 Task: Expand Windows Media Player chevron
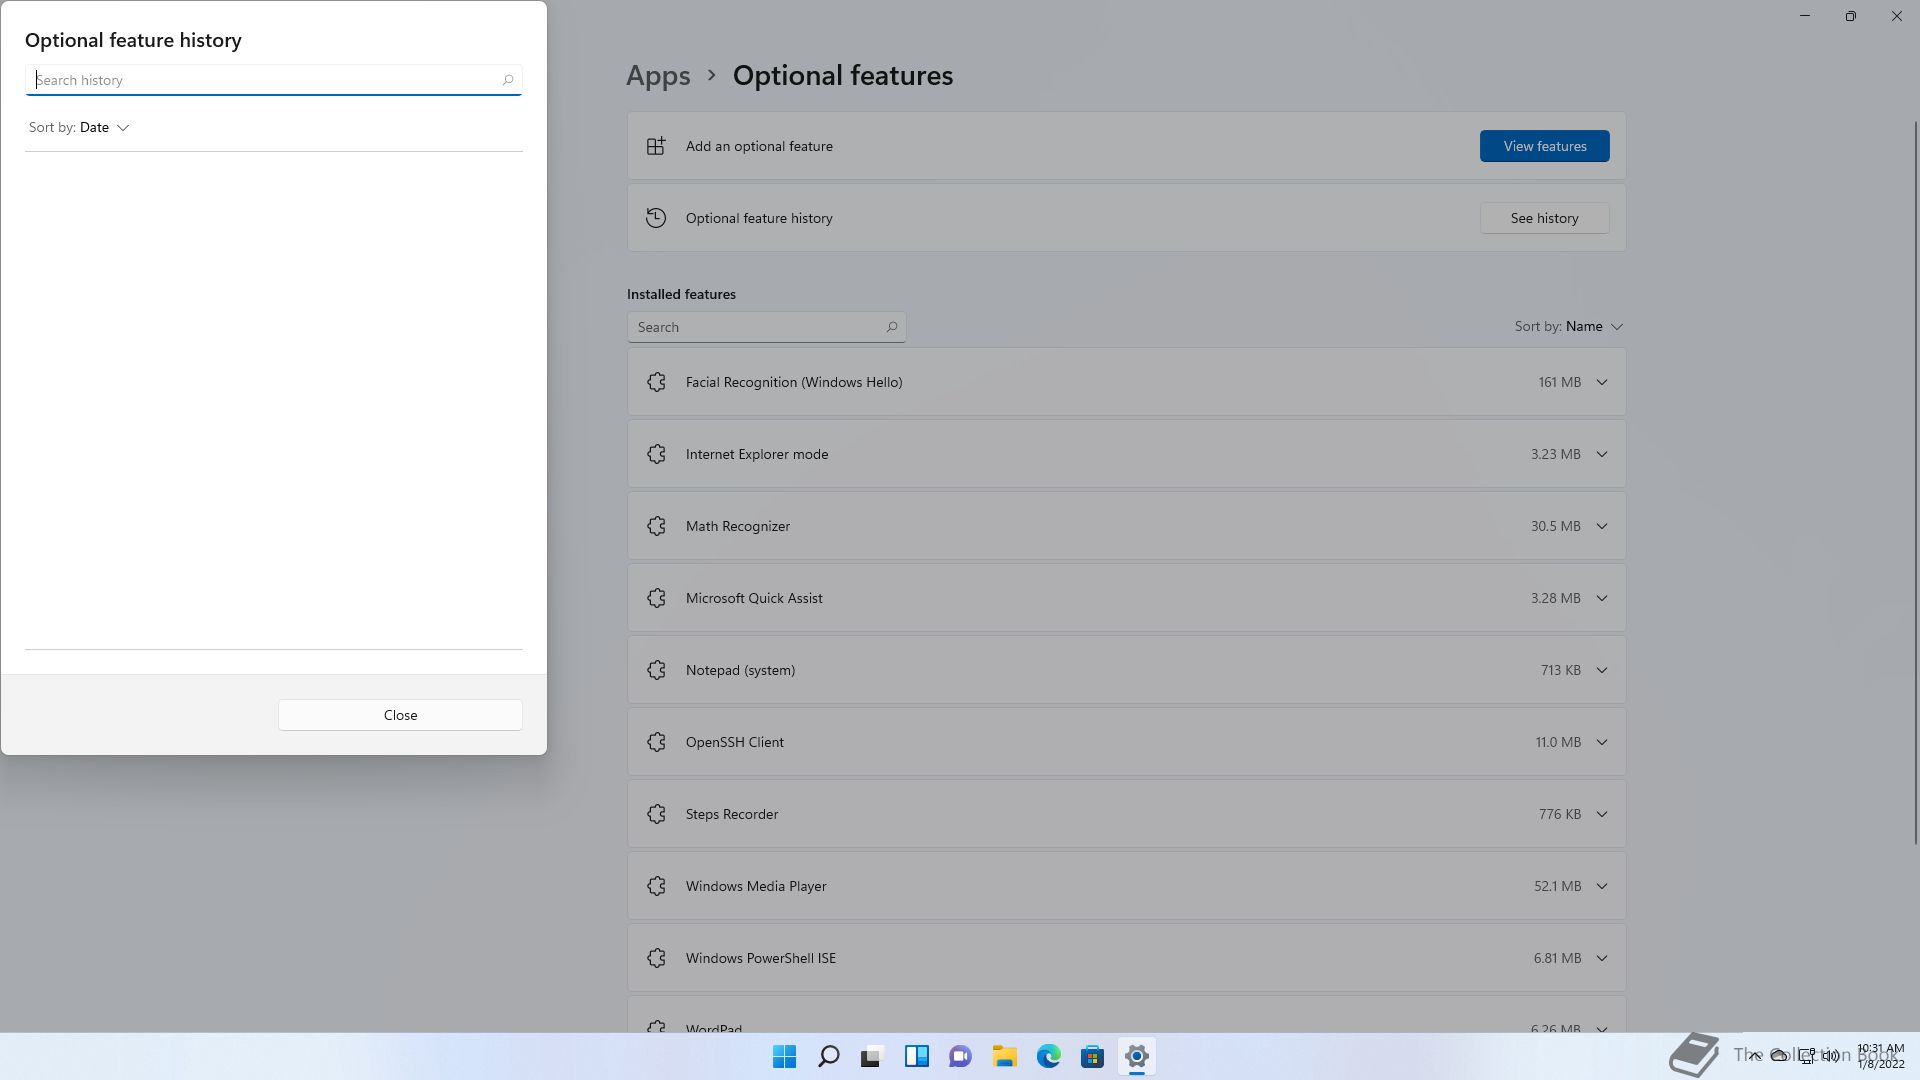[1601, 886]
